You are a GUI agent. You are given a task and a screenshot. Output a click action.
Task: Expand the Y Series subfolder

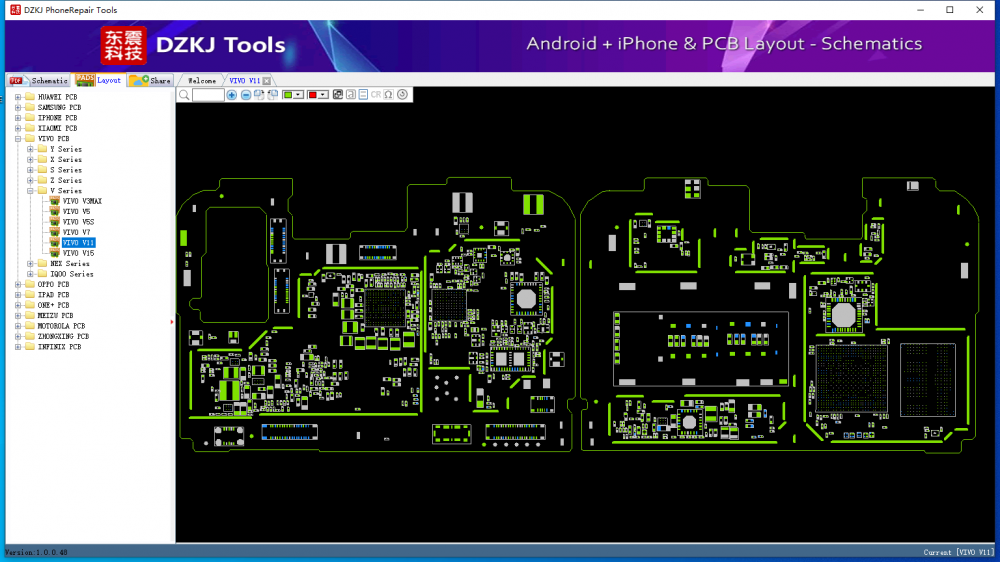click(30, 149)
